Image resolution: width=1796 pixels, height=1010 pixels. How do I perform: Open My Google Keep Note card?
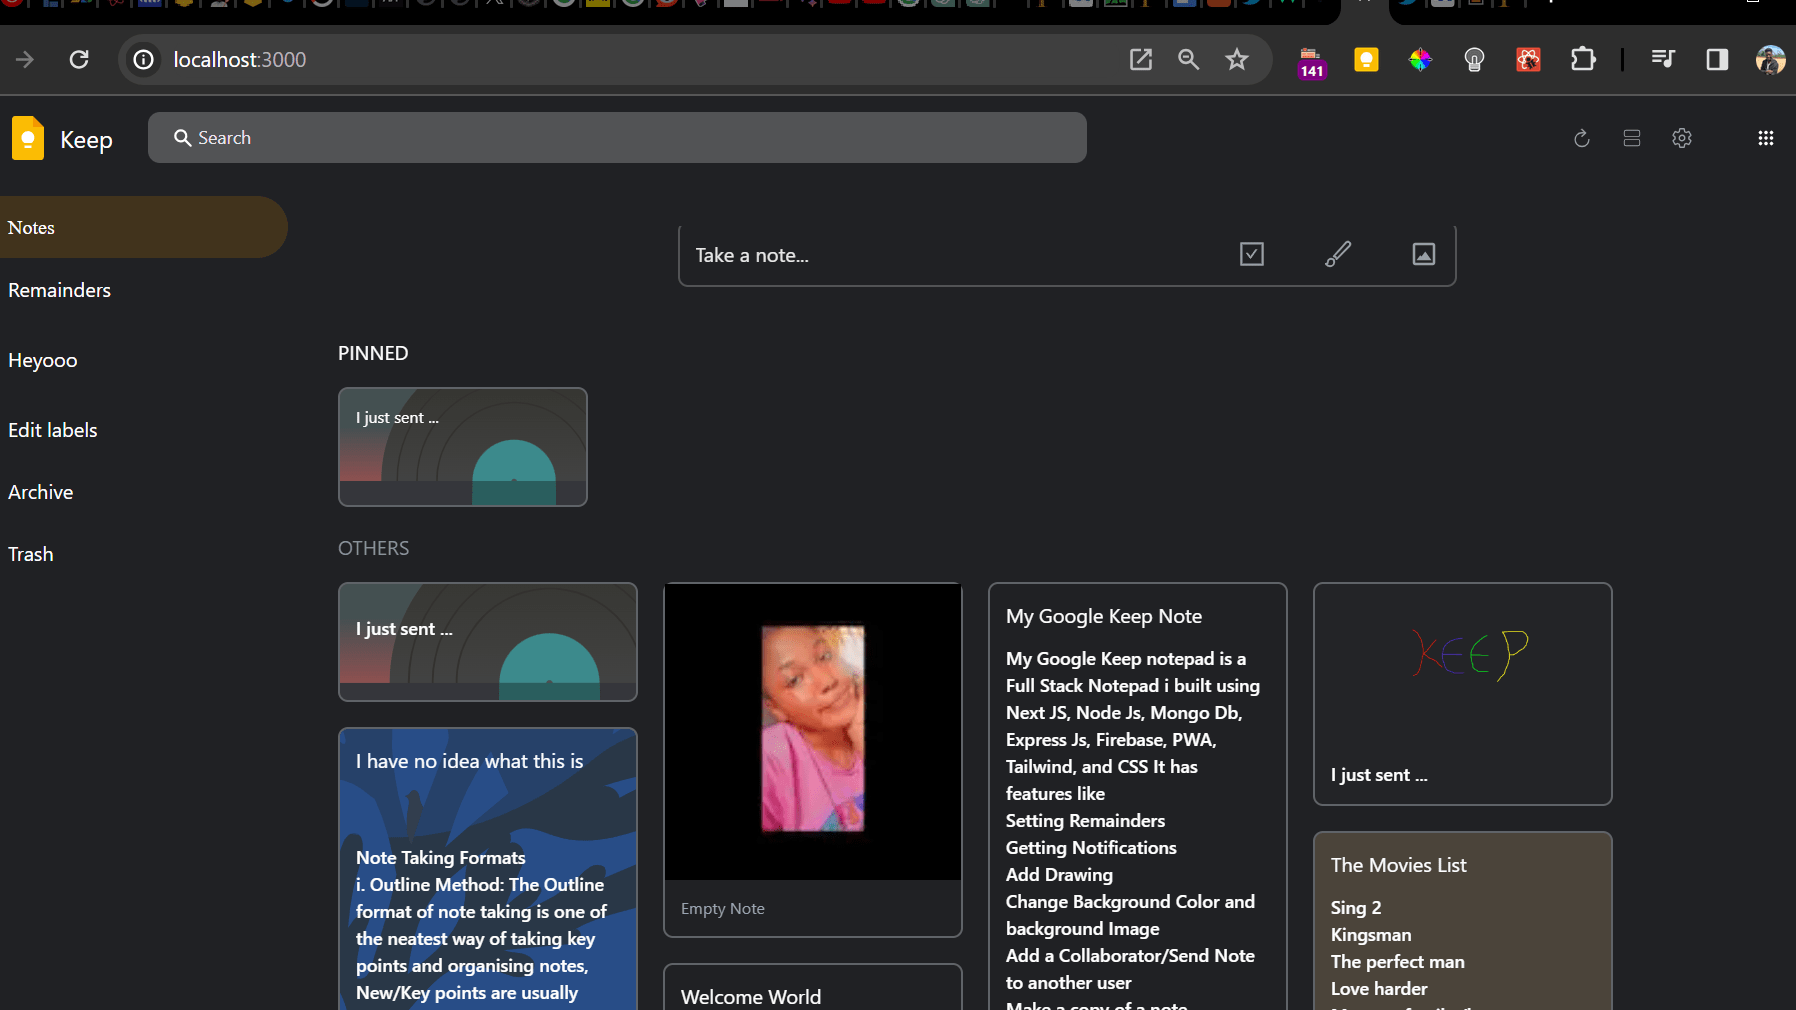pyautogui.click(x=1138, y=796)
